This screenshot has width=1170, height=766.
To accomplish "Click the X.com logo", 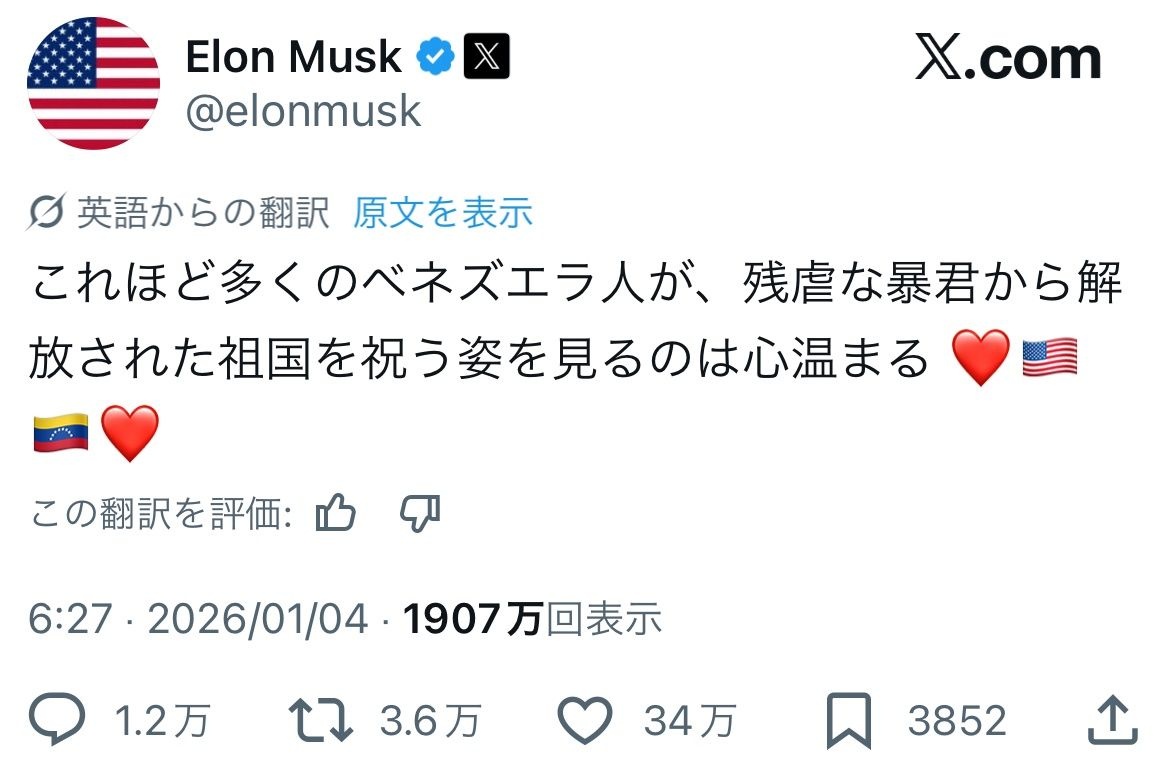I will (x=1008, y=60).
